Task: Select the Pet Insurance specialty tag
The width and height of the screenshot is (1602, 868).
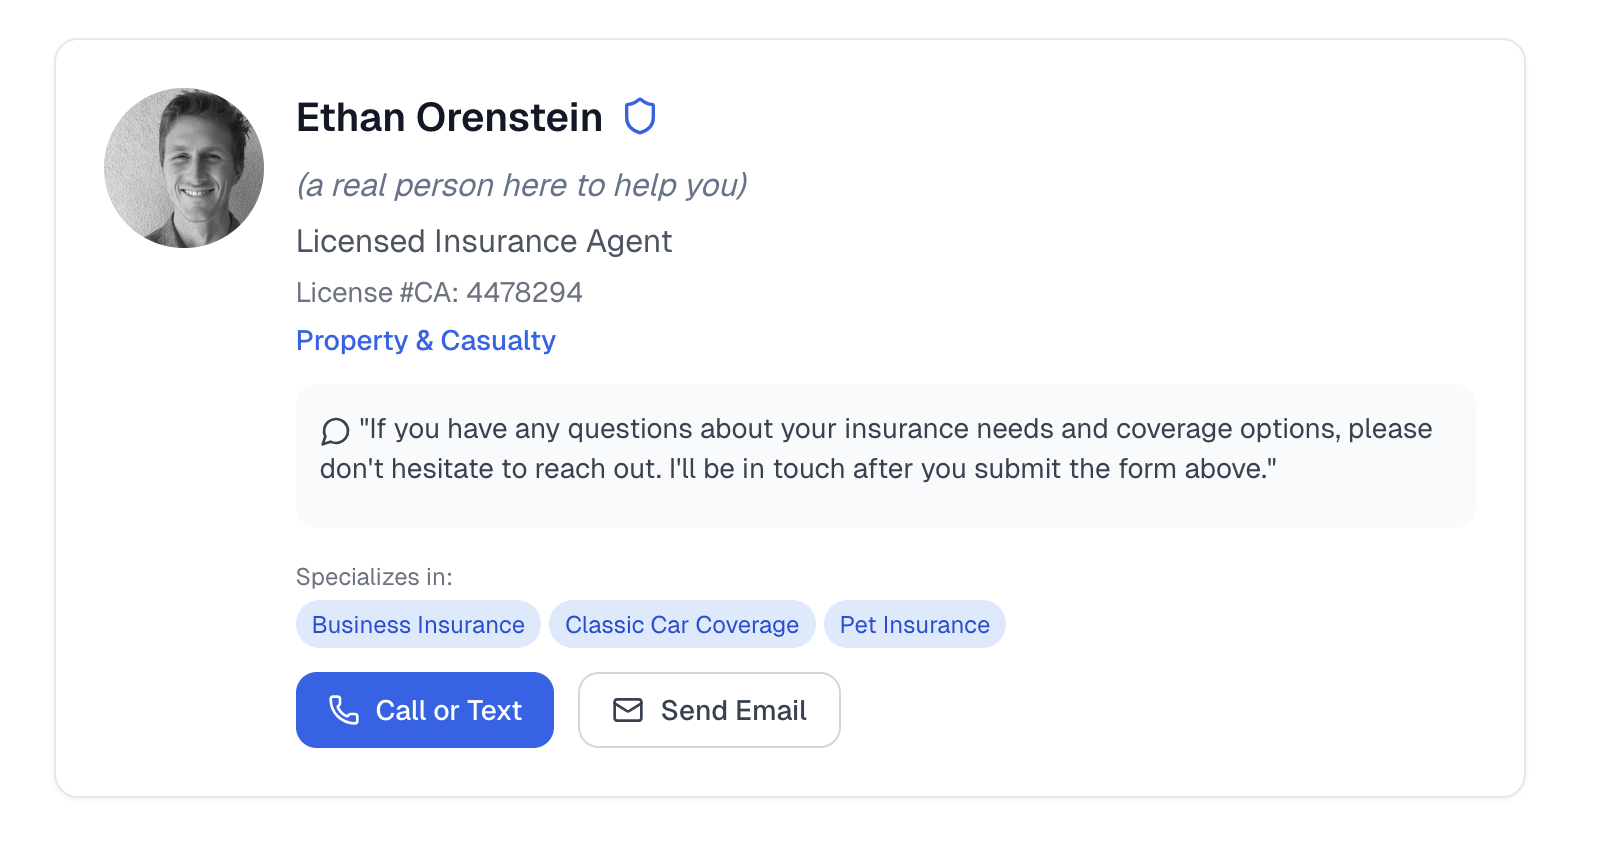Action: 914,625
